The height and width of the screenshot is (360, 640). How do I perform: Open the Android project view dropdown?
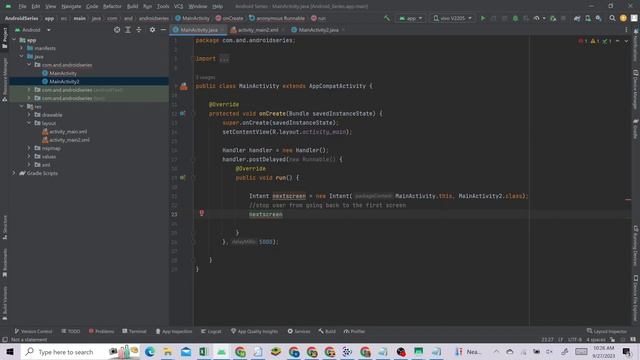click(x=33, y=30)
